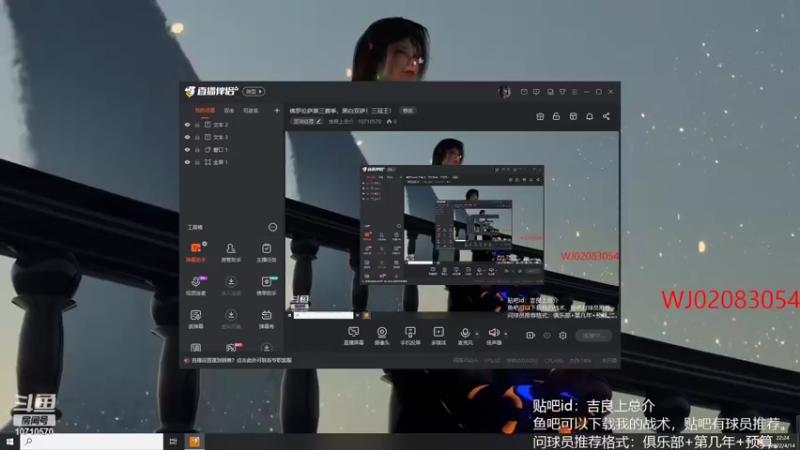Click the share icon beside the bell
The image size is (800, 450).
coord(606,116)
